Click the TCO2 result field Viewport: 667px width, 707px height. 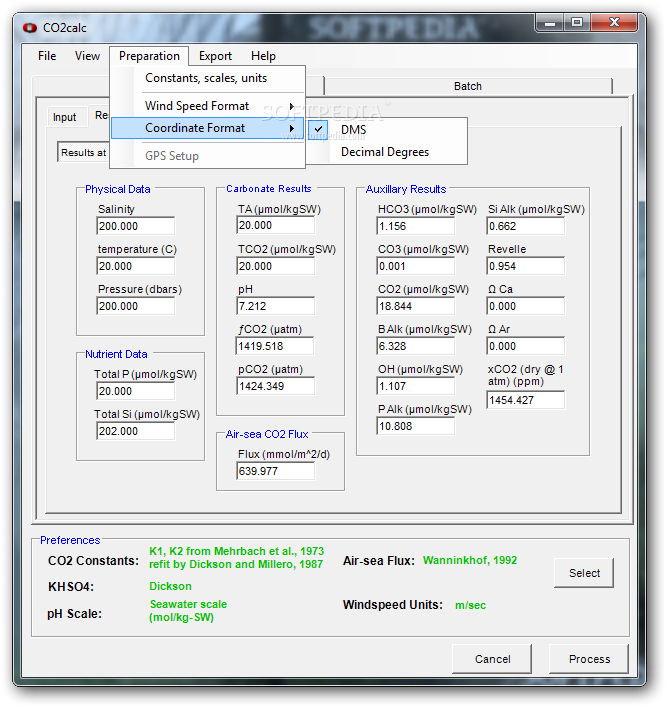(276, 266)
